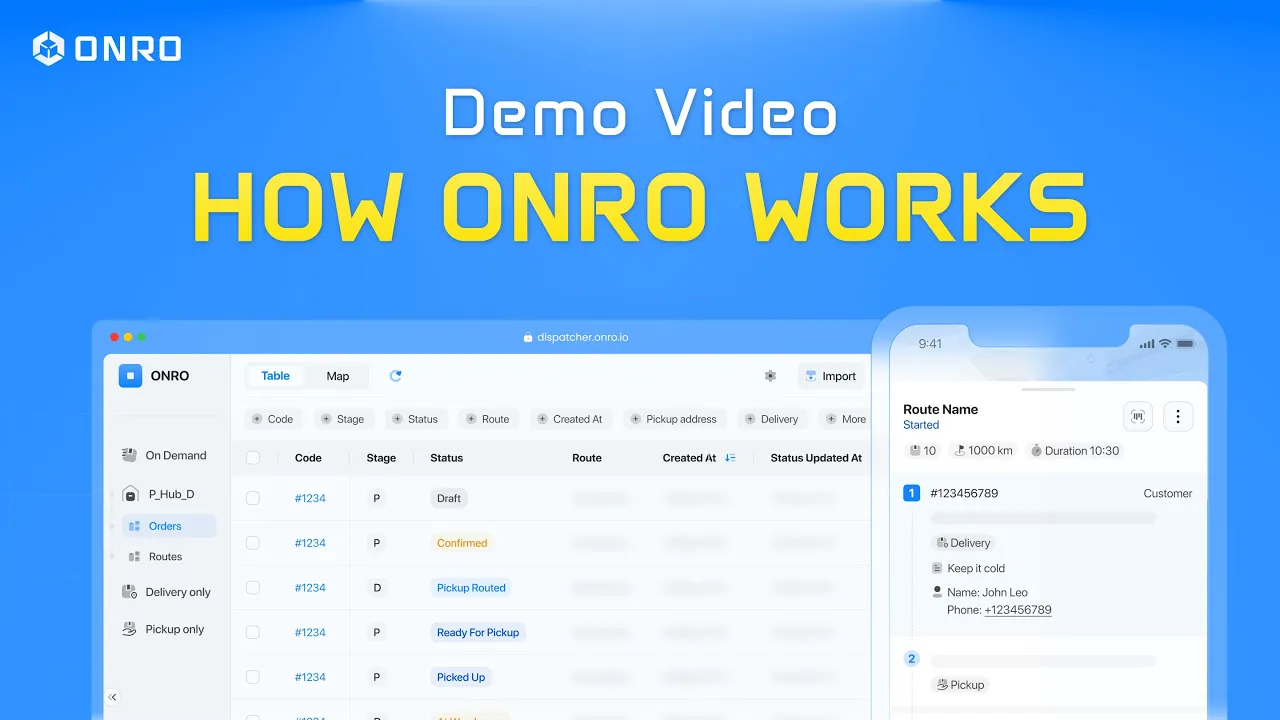
Task: Add the Stage filter chip
Action: [x=342, y=419]
